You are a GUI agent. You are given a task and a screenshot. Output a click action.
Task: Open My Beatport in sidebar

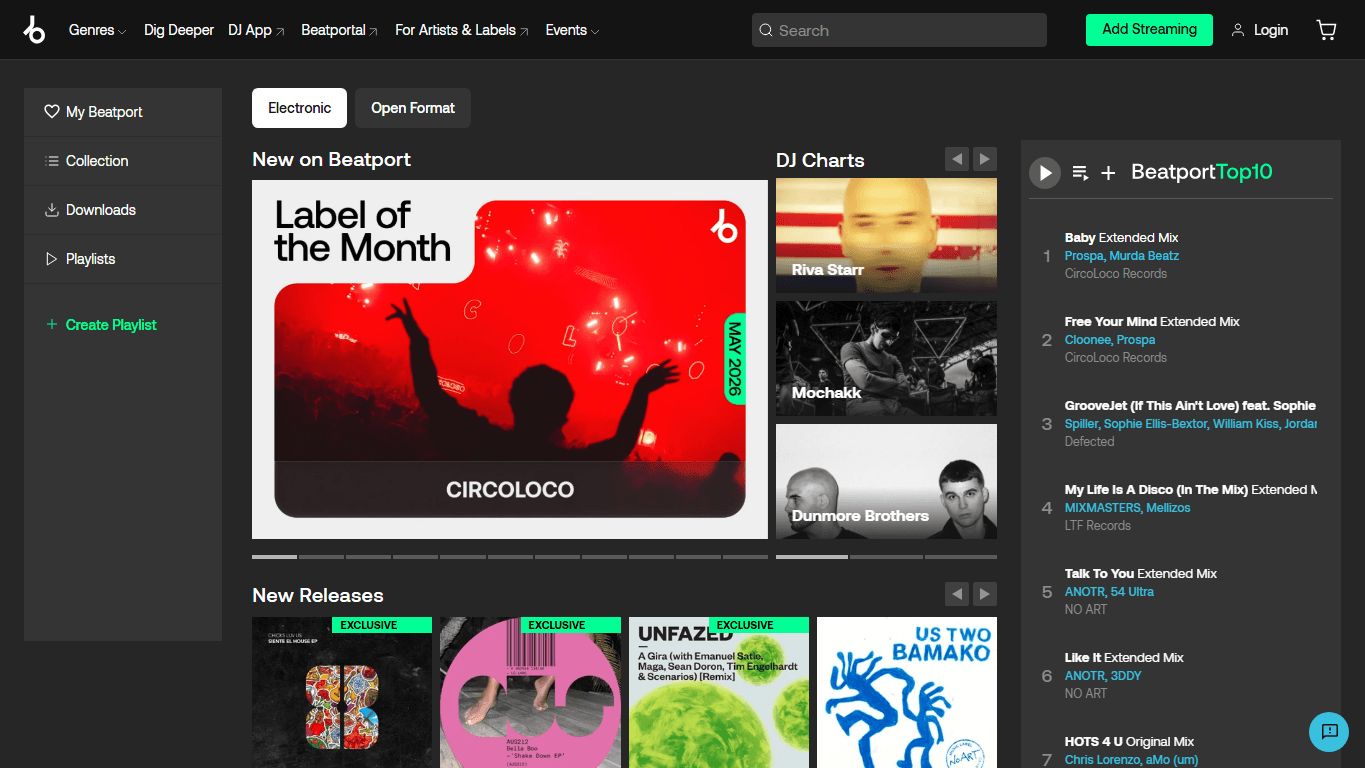123,112
